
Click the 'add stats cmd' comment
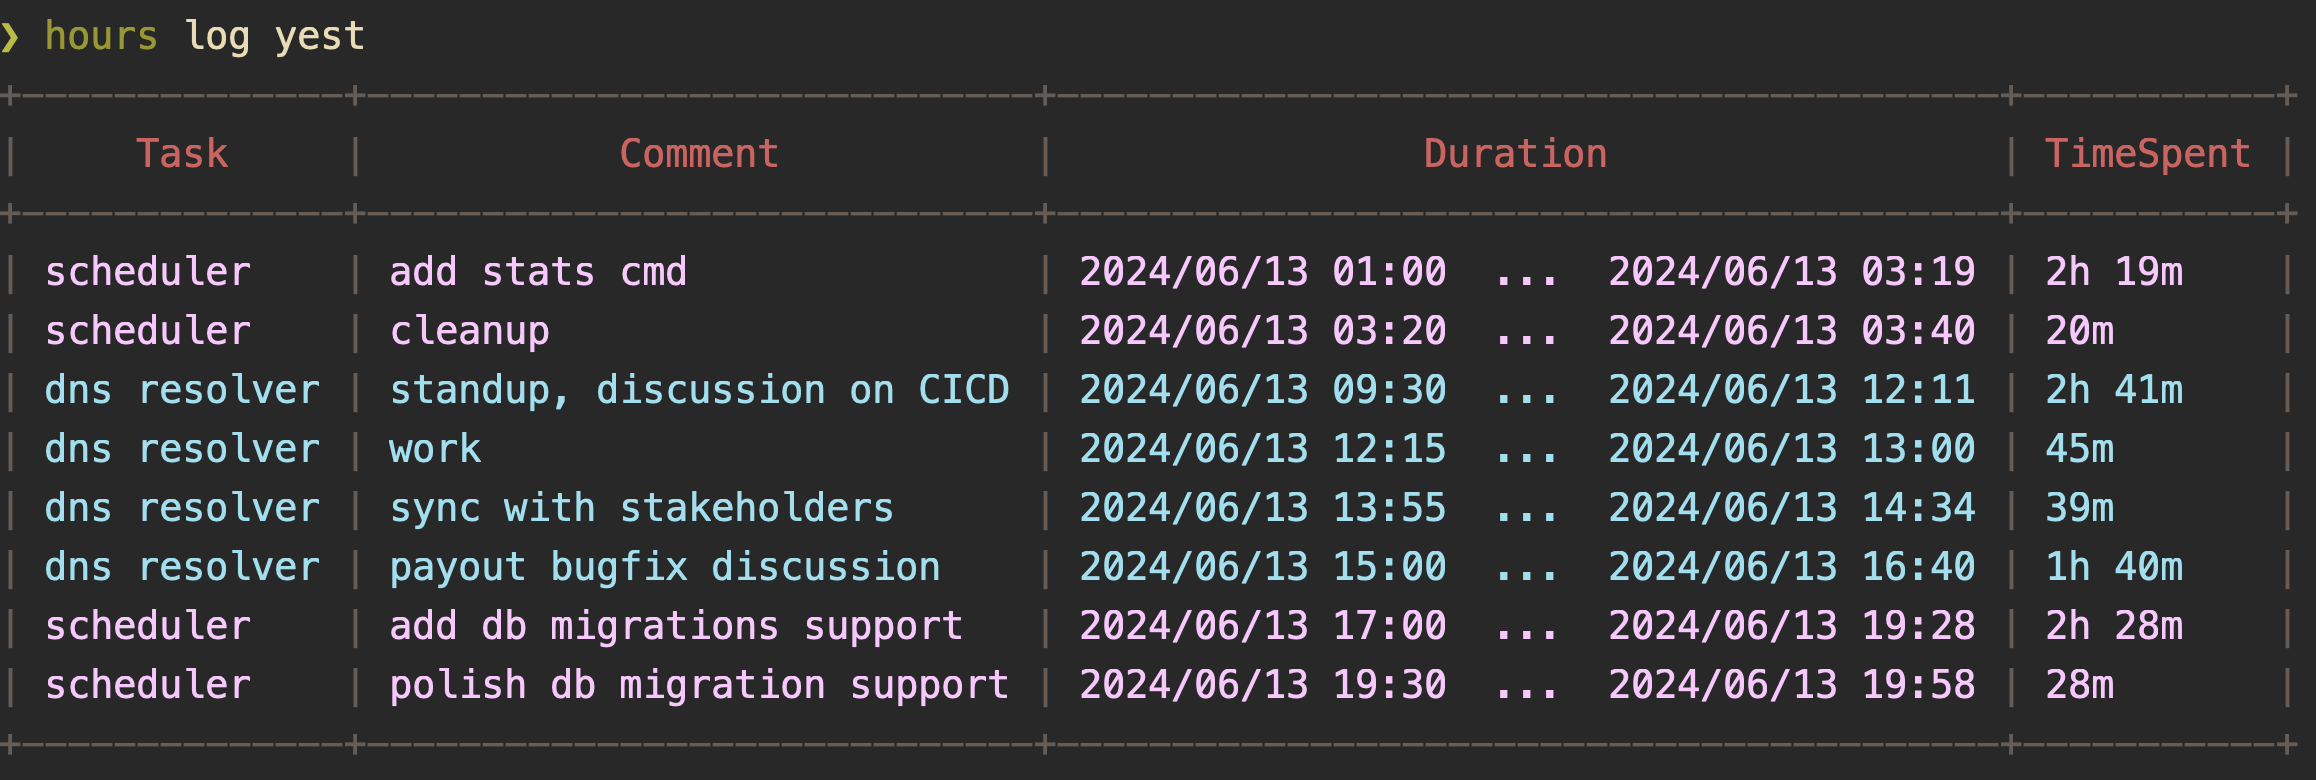click(538, 272)
